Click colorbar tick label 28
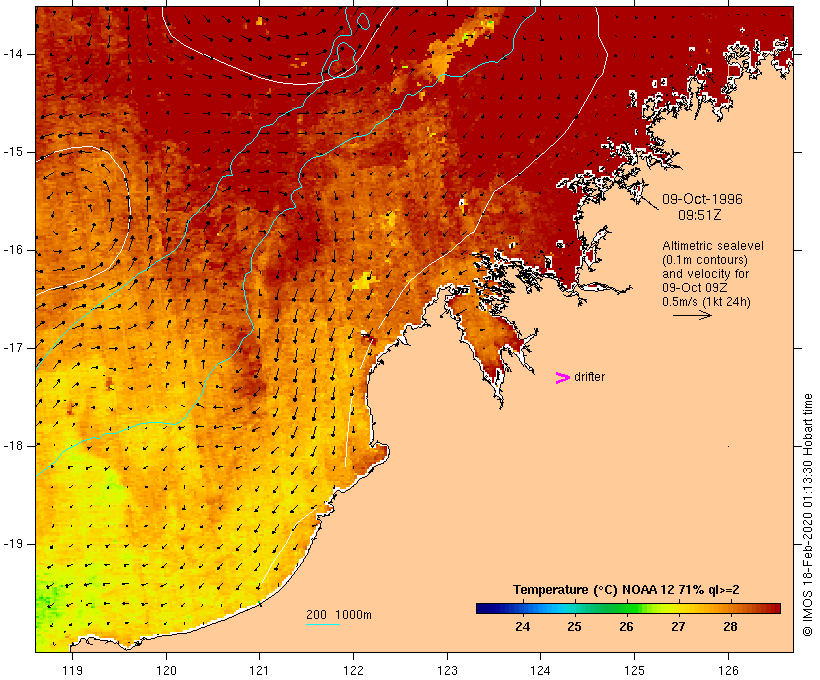 730,627
